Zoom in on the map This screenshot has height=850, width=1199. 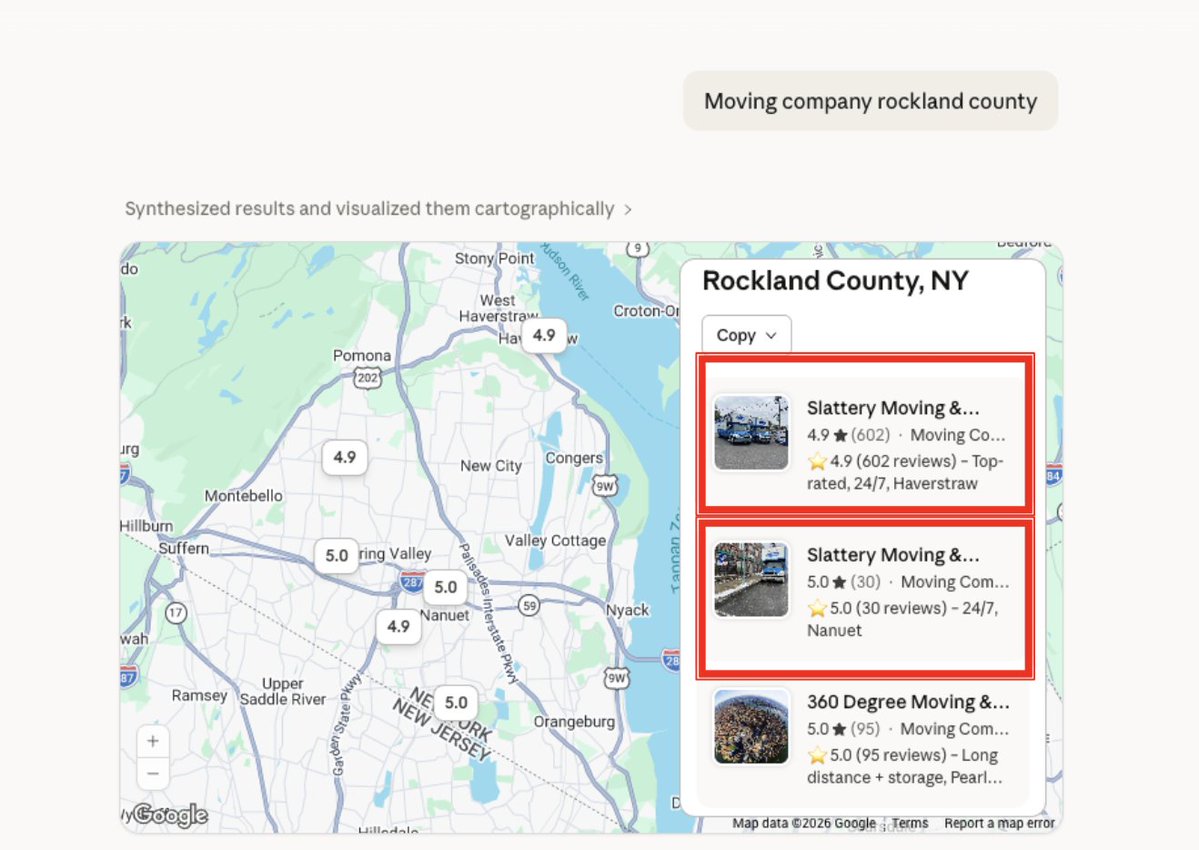click(153, 741)
